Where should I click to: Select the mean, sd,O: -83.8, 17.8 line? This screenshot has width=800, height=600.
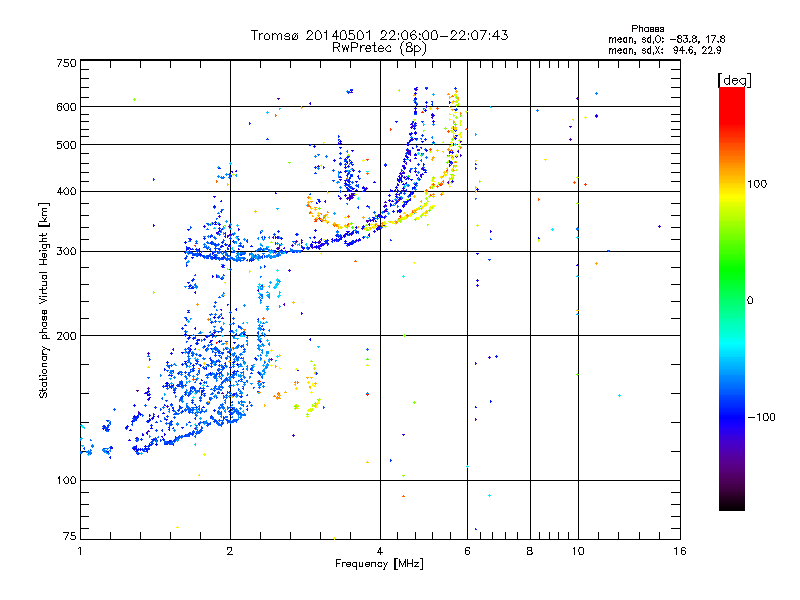pos(666,40)
